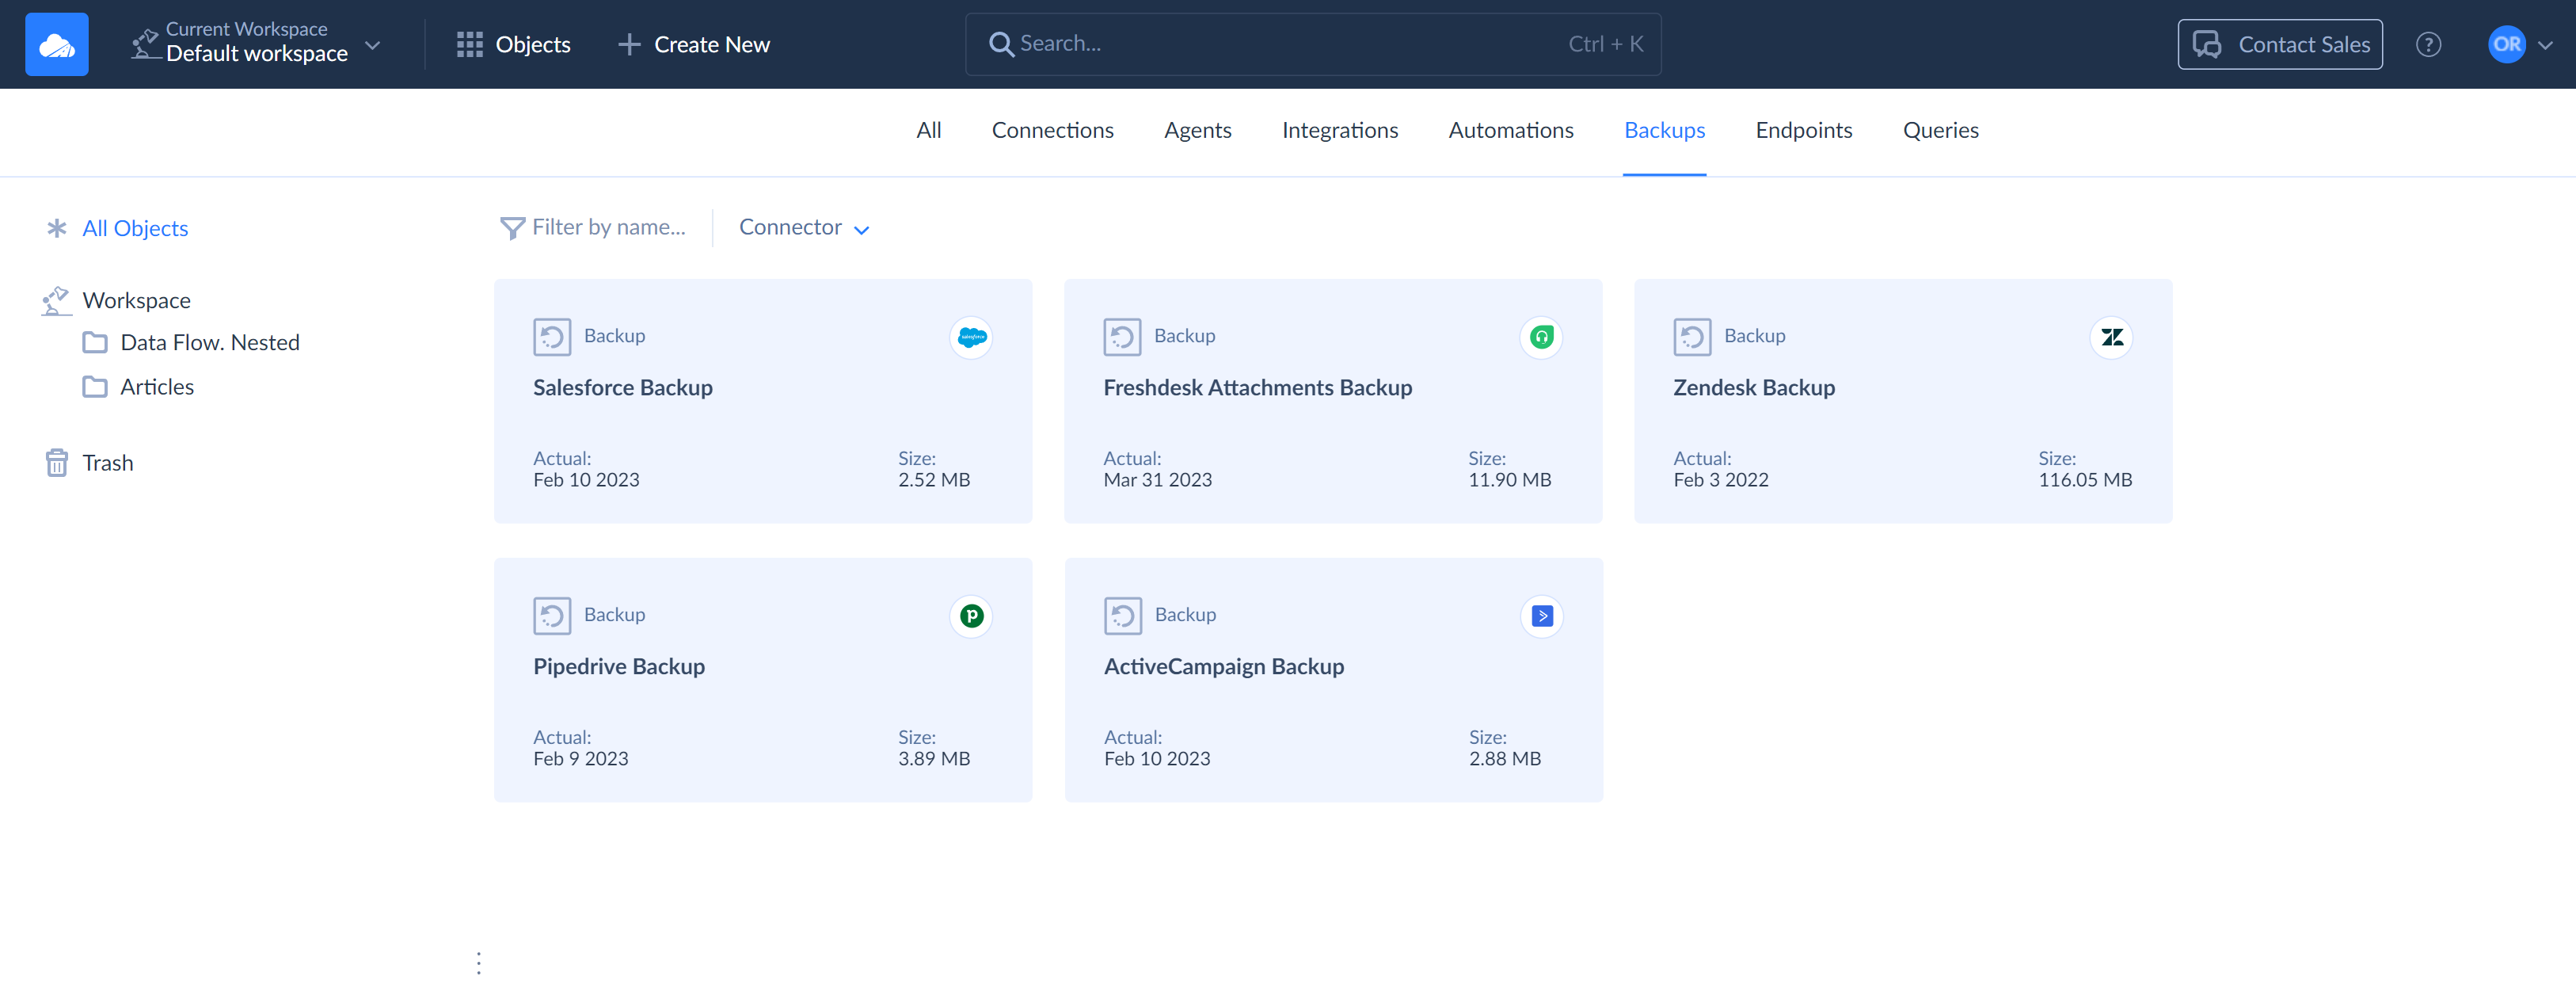This screenshot has height=984, width=2576.
Task: Click the ActiveCampaign connector logo
Action: [x=1542, y=616]
